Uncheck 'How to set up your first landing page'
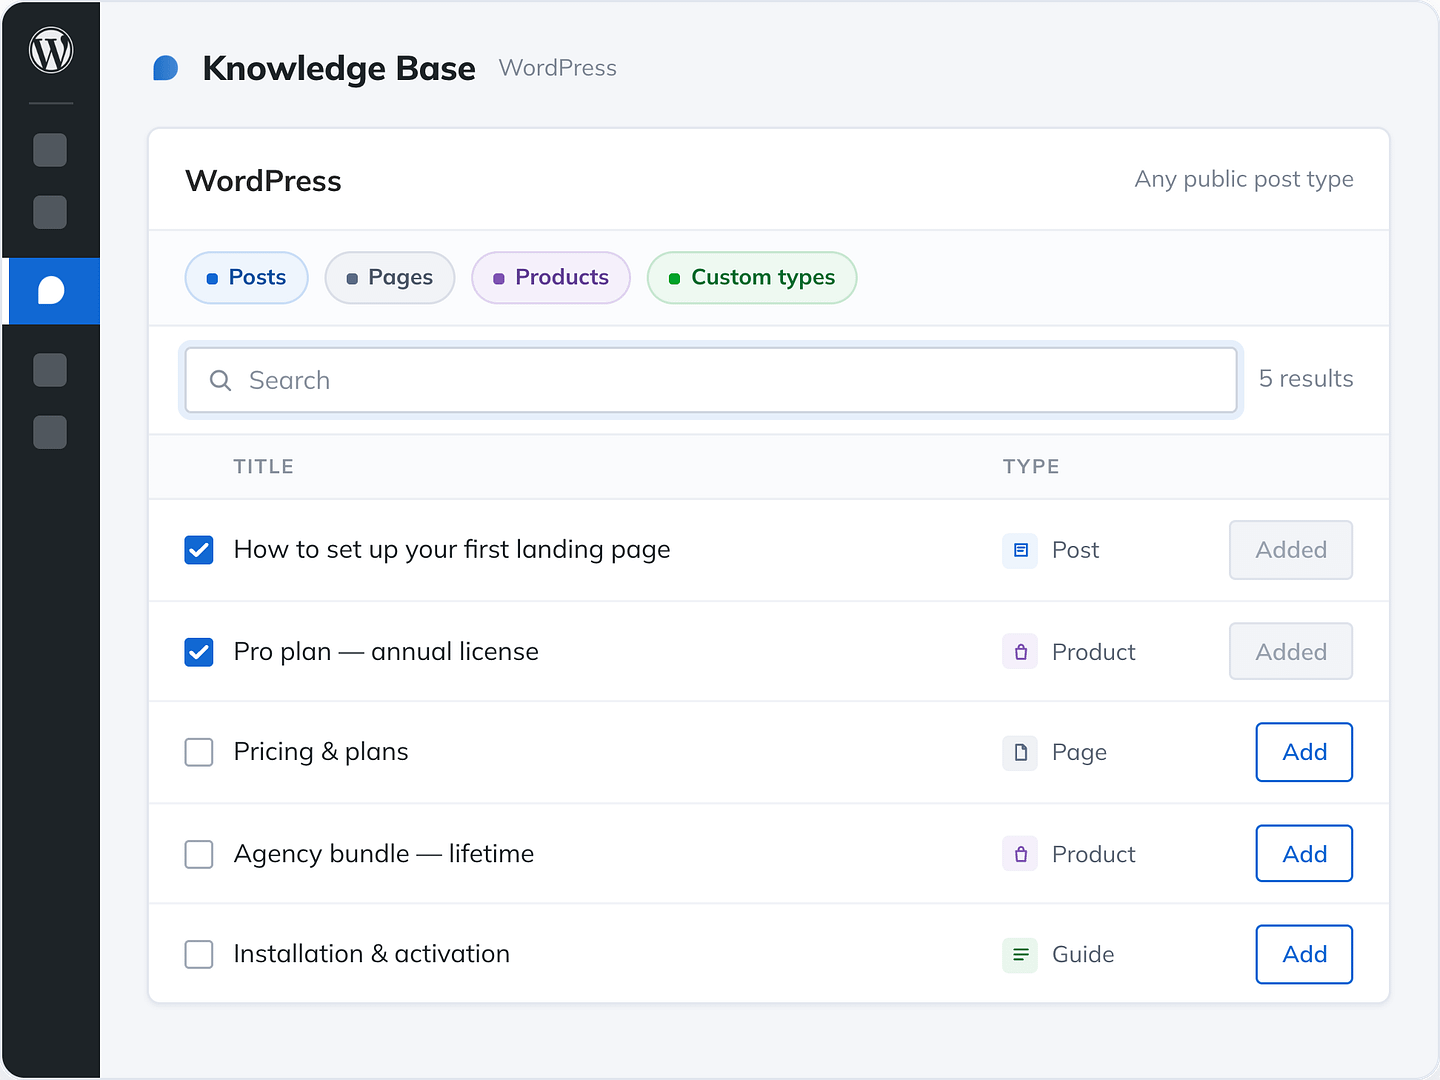Image resolution: width=1440 pixels, height=1080 pixels. pyautogui.click(x=199, y=550)
